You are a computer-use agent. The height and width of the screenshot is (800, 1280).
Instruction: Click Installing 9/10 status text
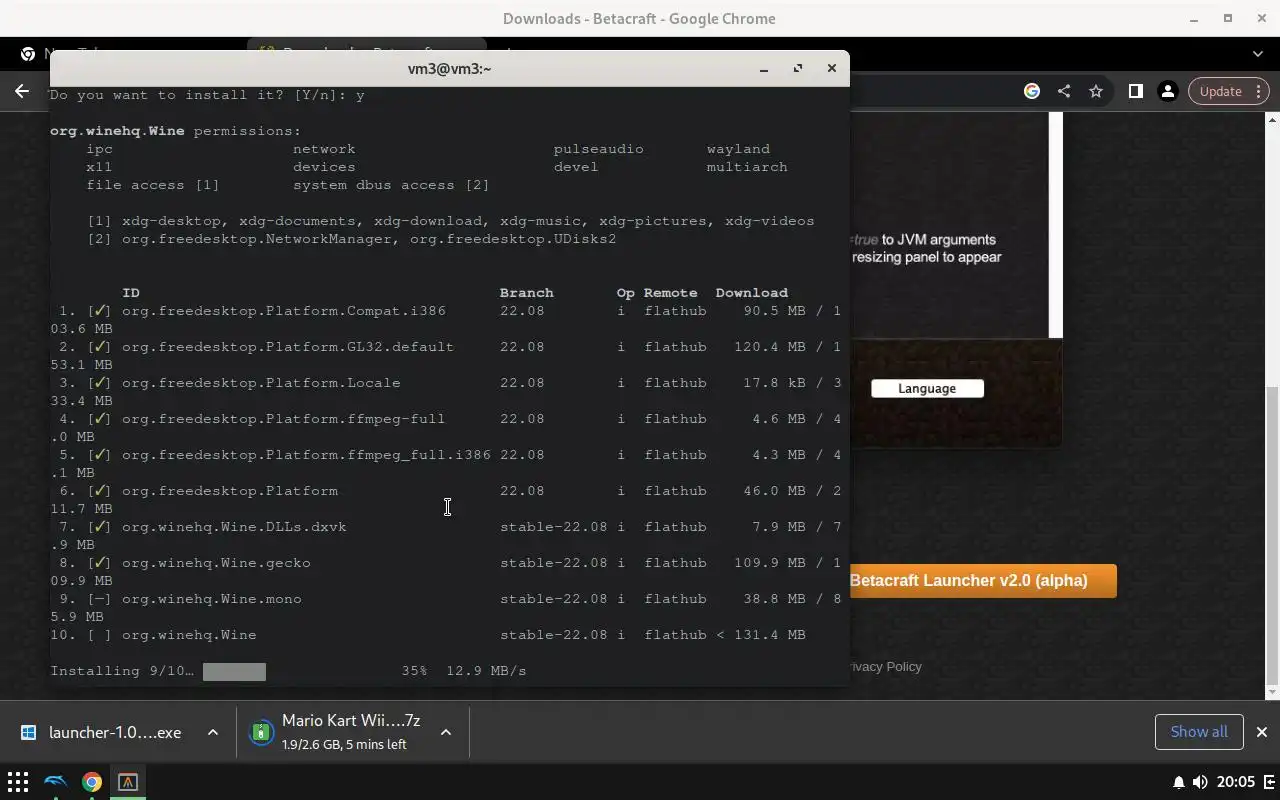[122, 671]
